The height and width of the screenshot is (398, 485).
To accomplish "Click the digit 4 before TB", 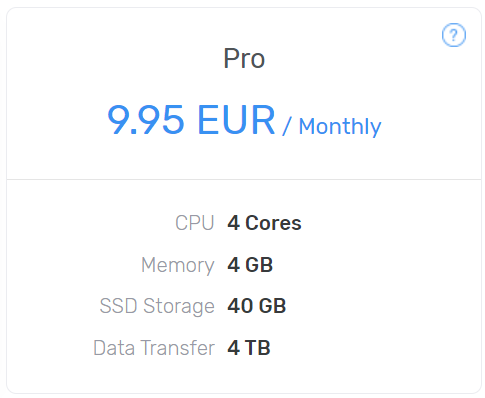I will (x=233, y=348).
